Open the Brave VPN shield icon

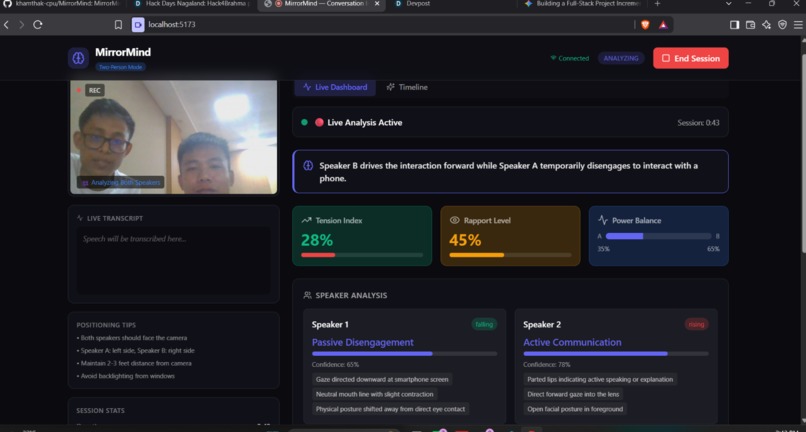point(782,25)
